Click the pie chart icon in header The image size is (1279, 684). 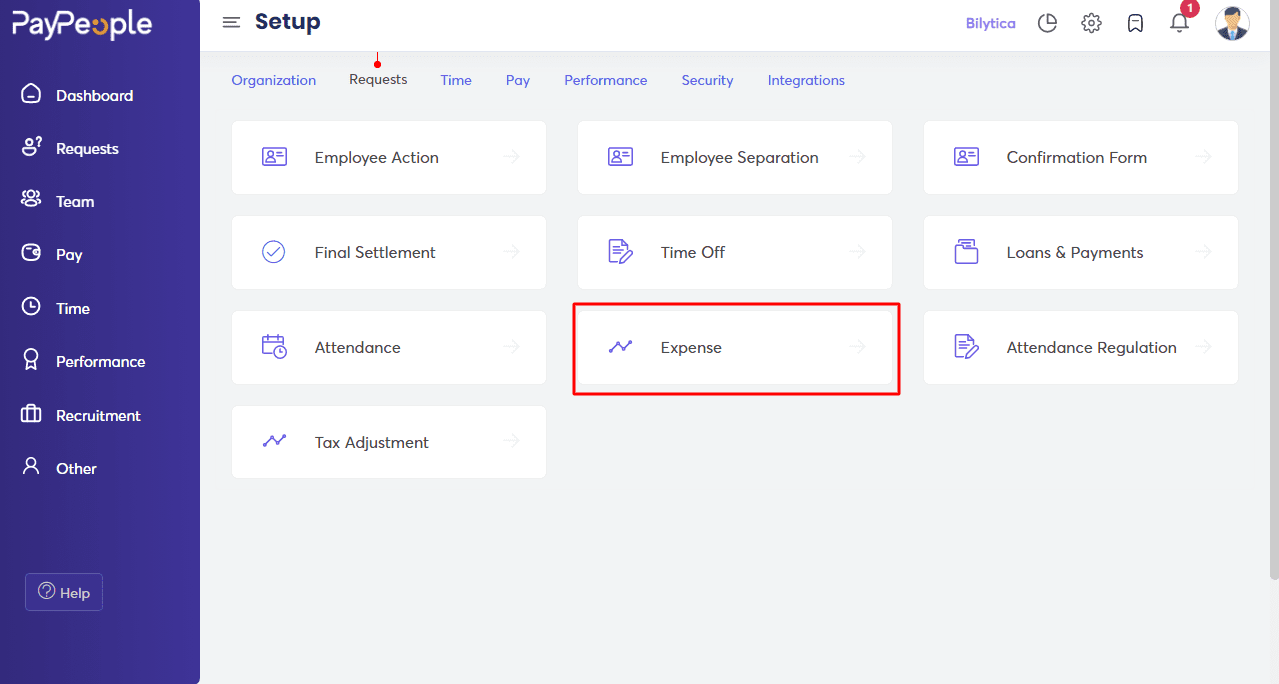[1047, 23]
